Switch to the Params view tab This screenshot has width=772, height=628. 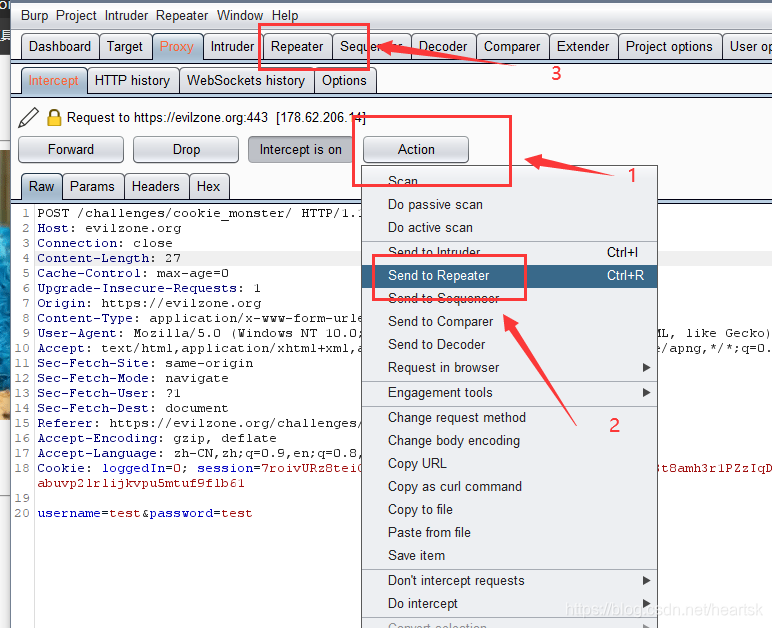92,187
